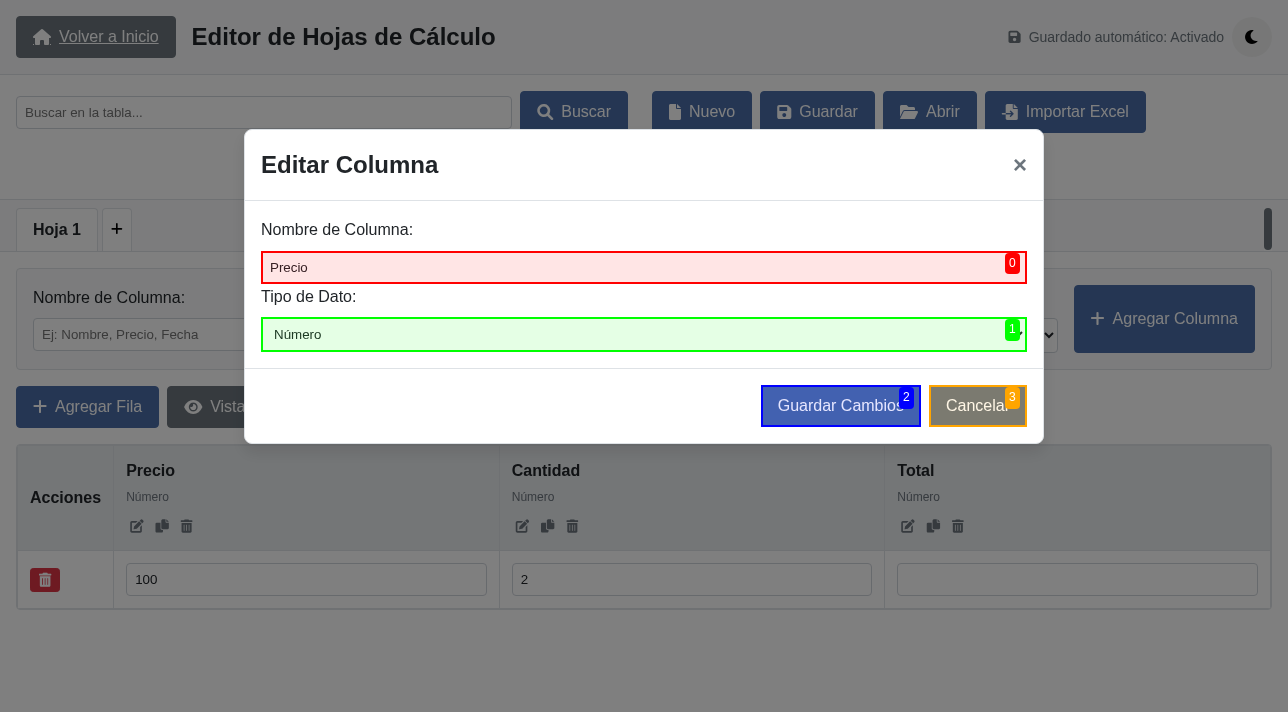Toggle dark mode with the moon icon
This screenshot has height=712, width=1288.
tap(1251, 37)
